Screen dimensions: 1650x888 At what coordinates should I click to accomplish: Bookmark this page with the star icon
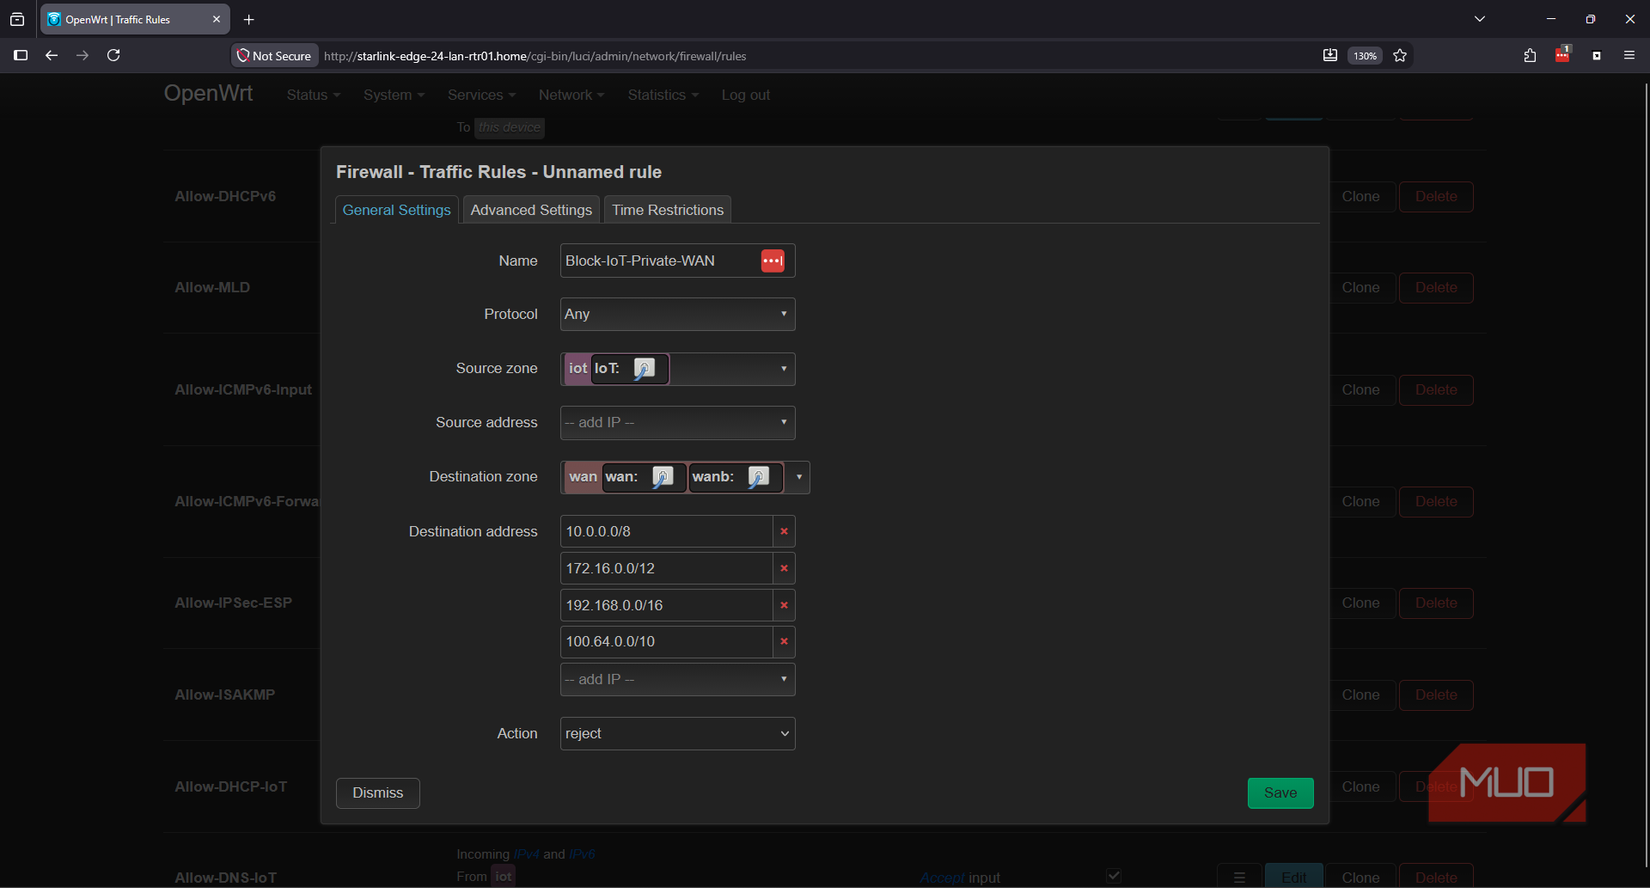coord(1400,56)
